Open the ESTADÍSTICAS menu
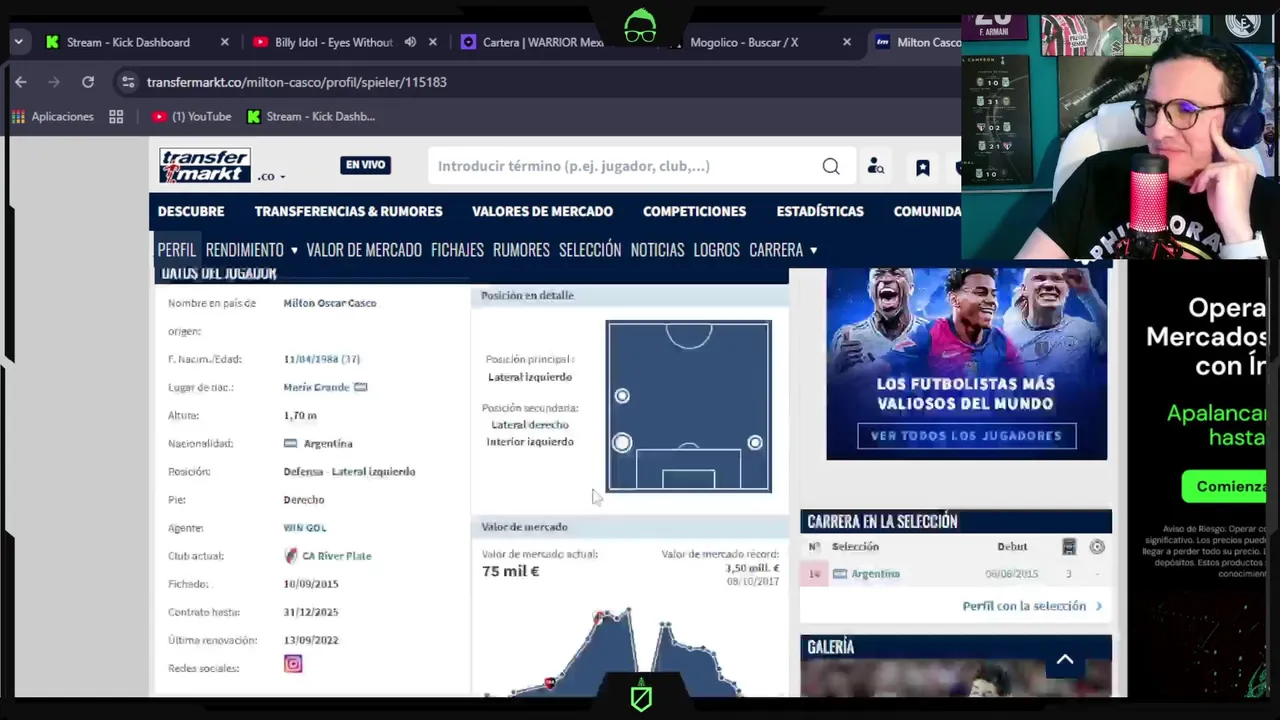This screenshot has width=1280, height=720. pyautogui.click(x=820, y=211)
